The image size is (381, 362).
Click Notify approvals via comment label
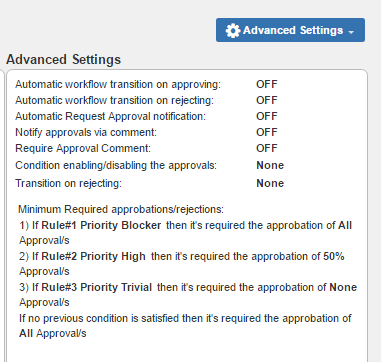86,132
